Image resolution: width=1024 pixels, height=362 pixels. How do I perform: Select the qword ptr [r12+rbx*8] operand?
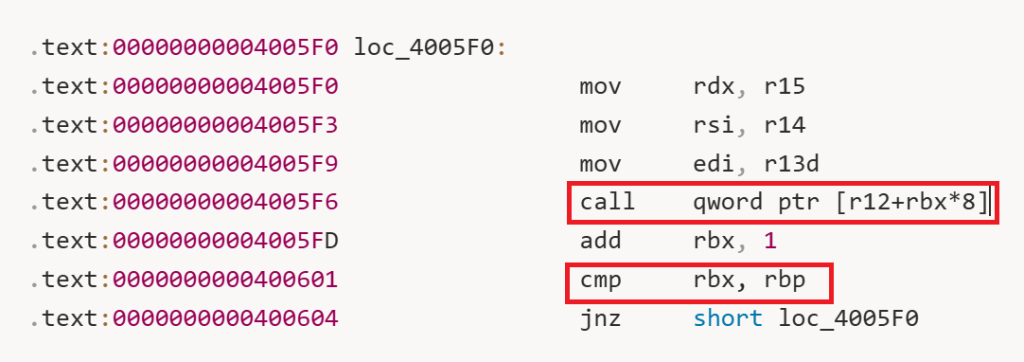pos(840,203)
